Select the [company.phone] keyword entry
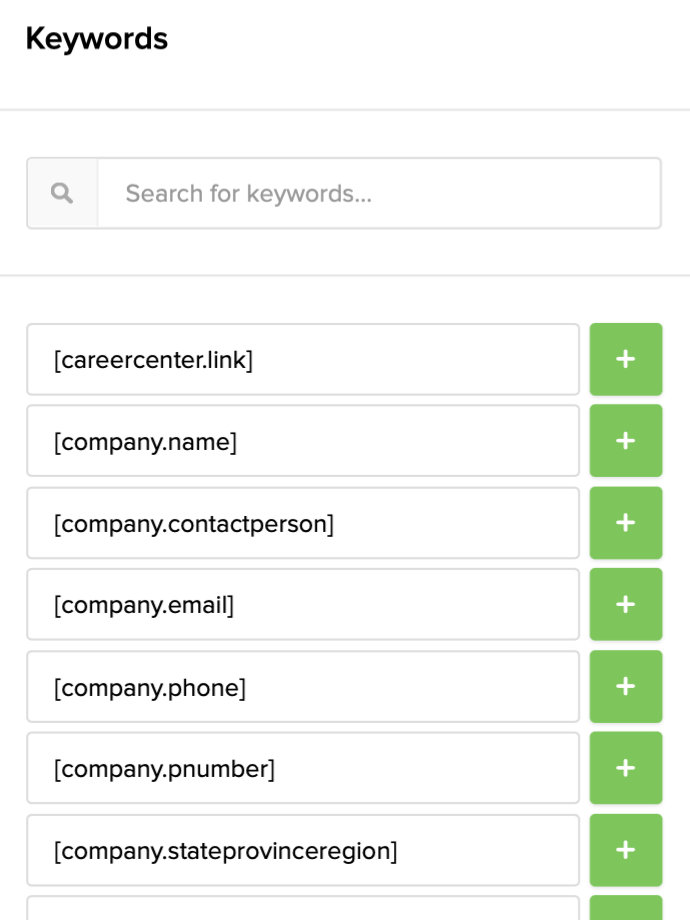 click(x=300, y=686)
